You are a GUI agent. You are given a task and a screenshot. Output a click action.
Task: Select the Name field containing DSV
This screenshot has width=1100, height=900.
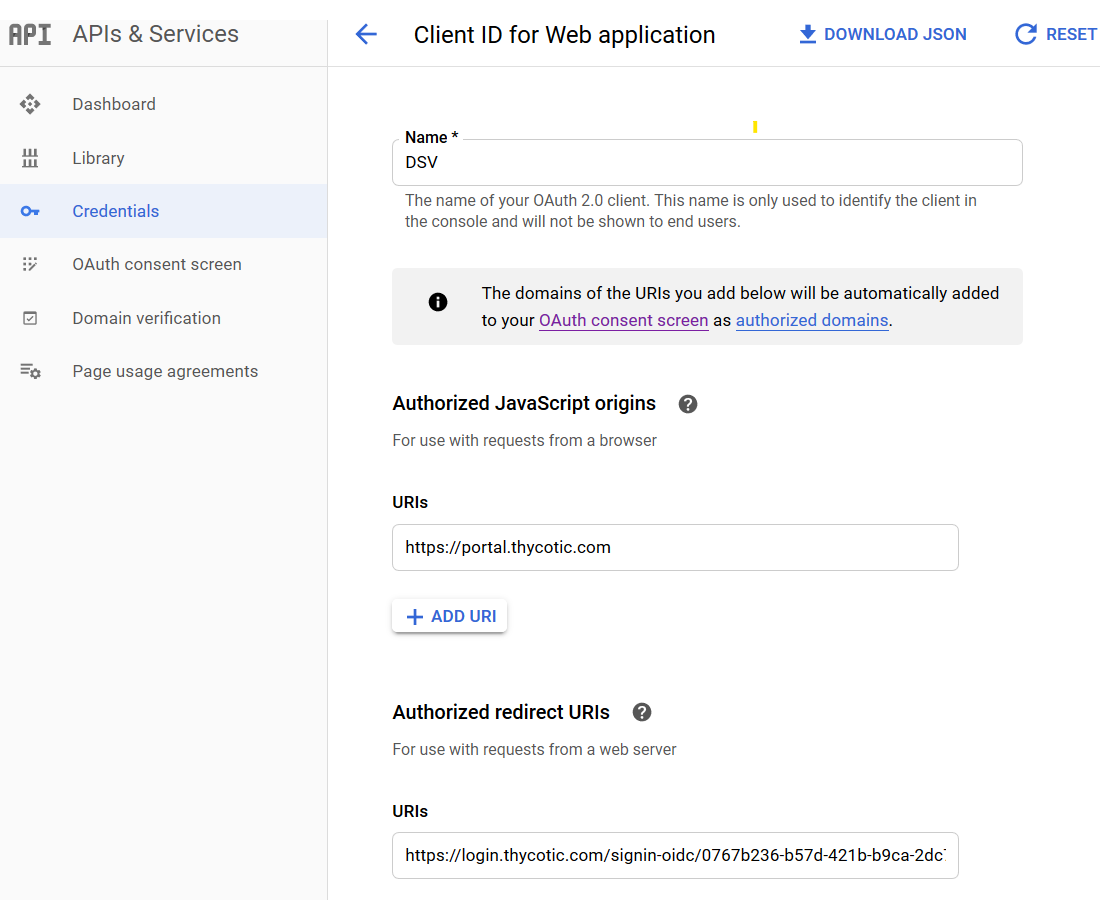click(707, 162)
